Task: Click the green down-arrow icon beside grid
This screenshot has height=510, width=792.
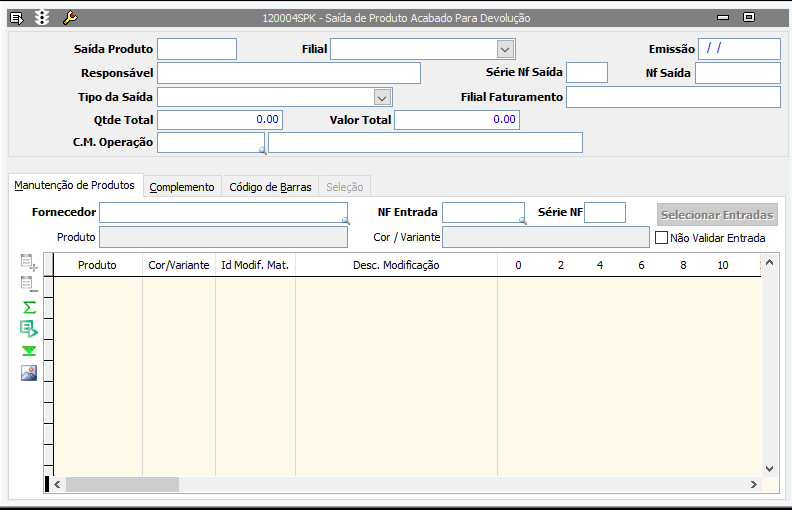Action: click(x=29, y=350)
